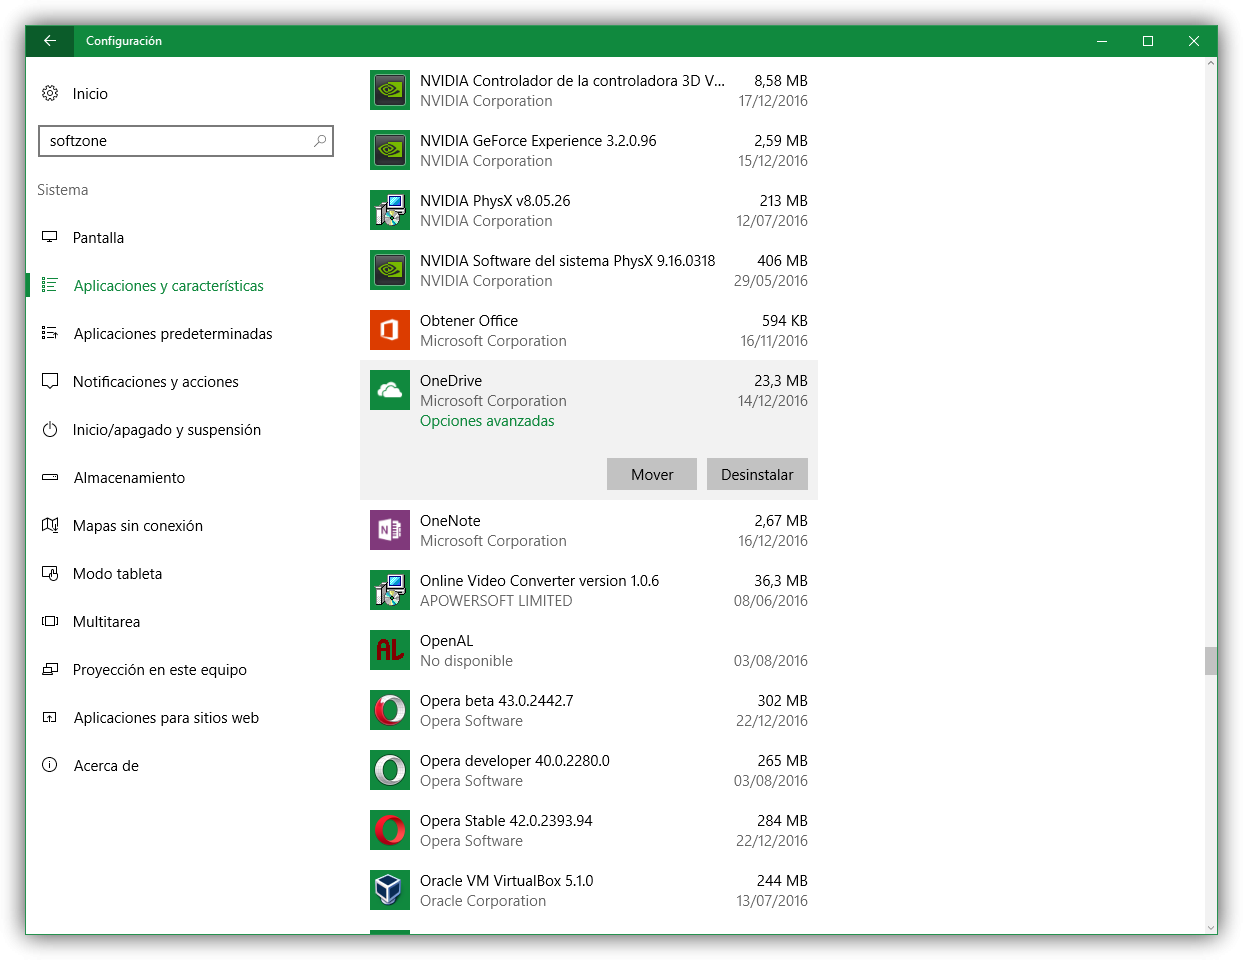Click the back arrow in title bar

tap(50, 41)
